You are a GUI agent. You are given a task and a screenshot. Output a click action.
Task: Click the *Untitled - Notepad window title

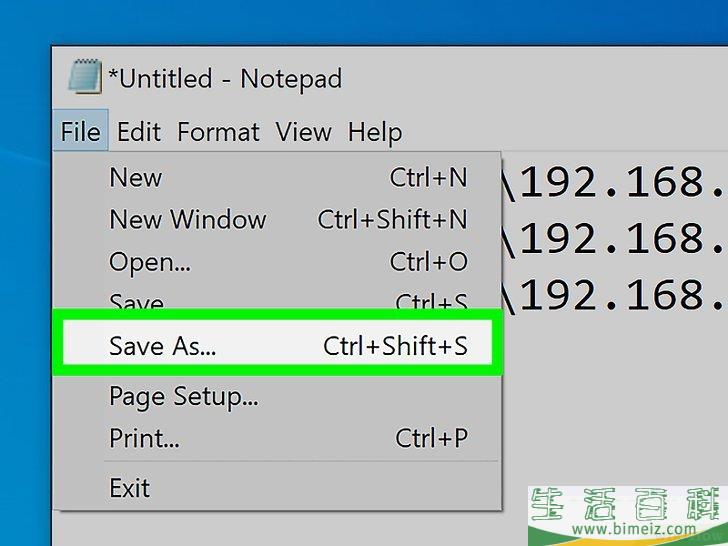[225, 78]
